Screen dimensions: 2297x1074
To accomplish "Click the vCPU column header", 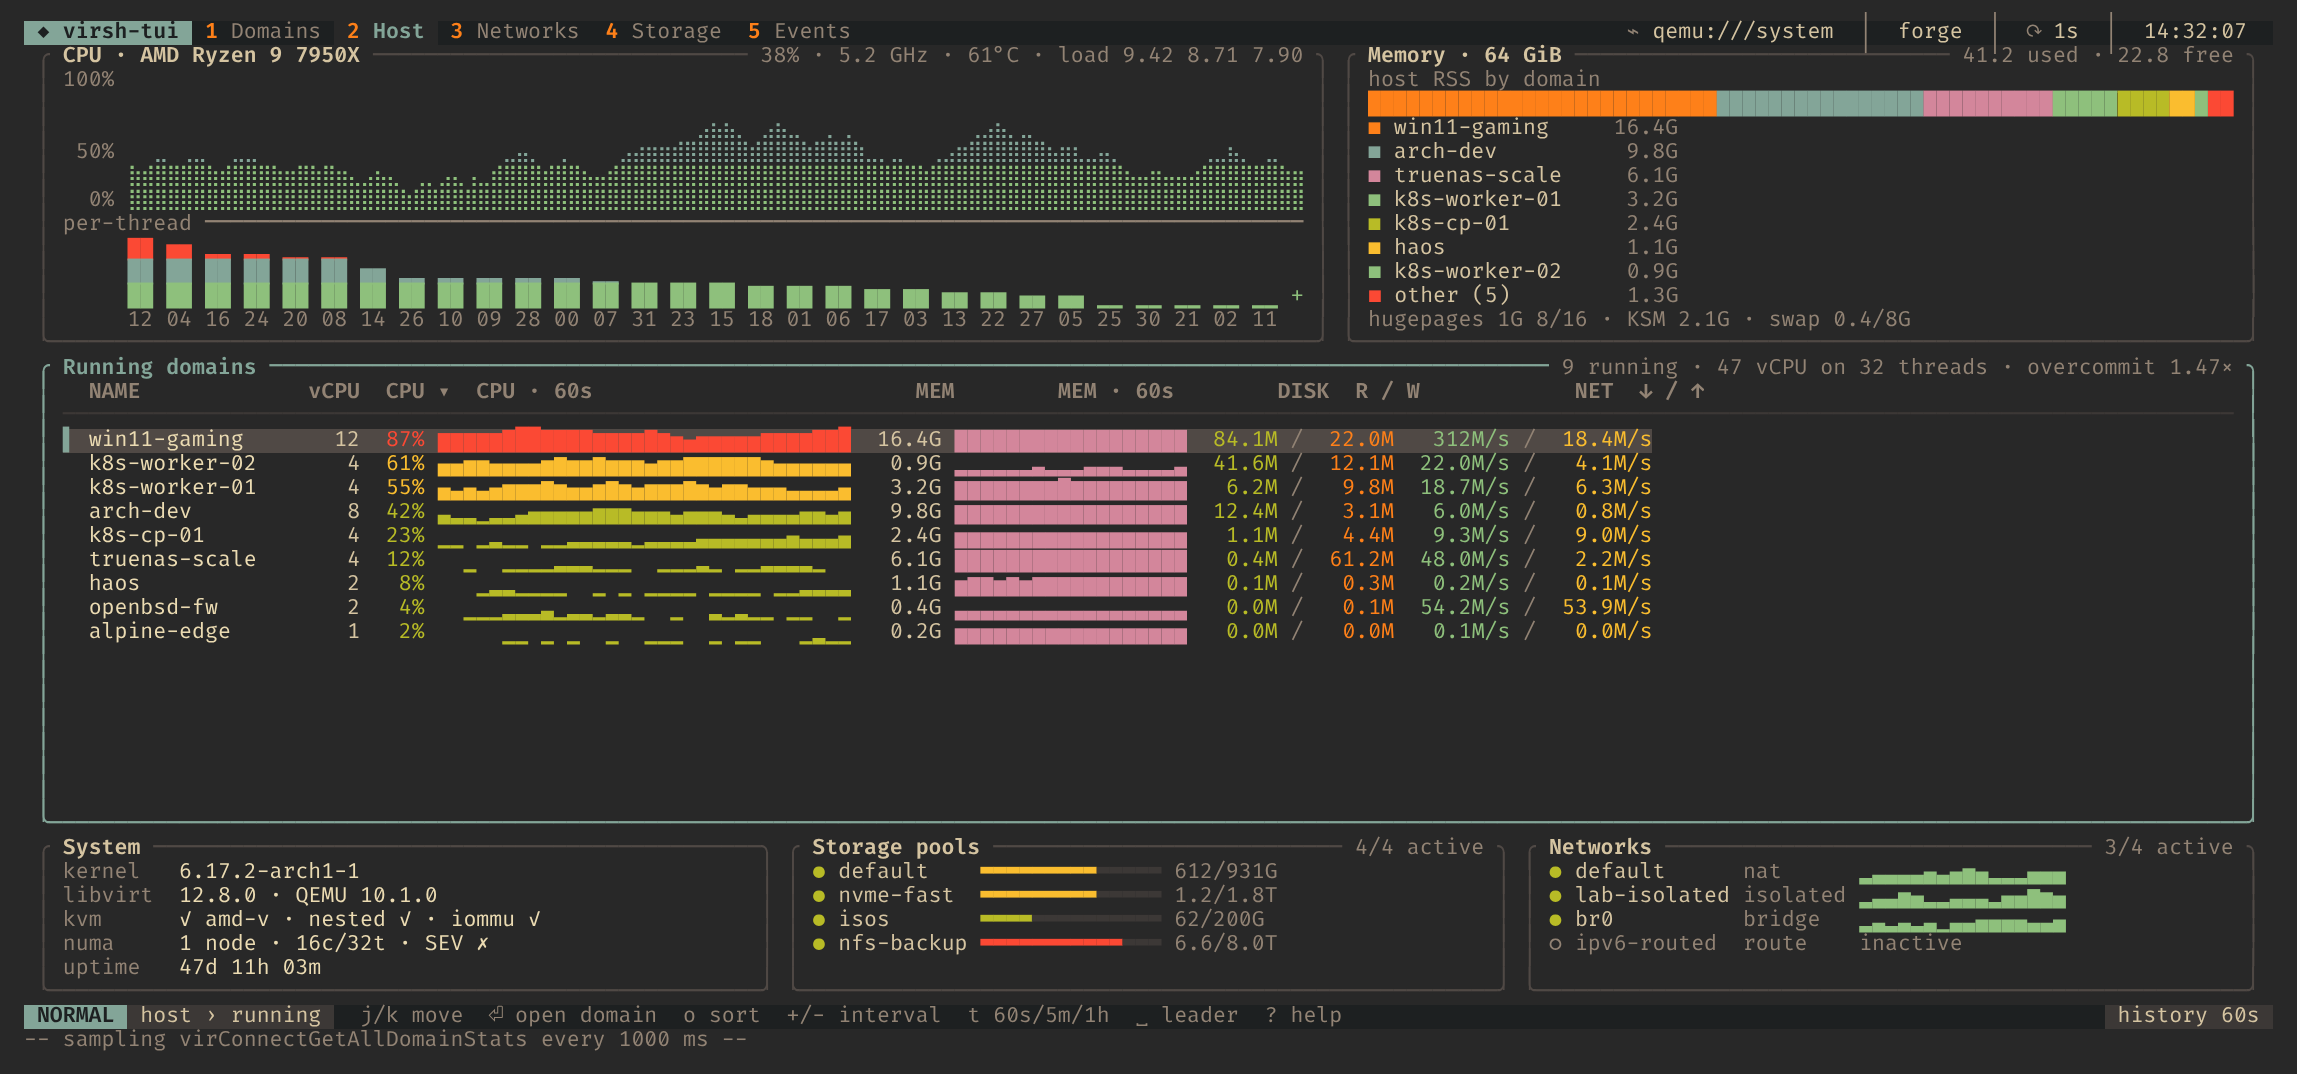I will 334,391.
